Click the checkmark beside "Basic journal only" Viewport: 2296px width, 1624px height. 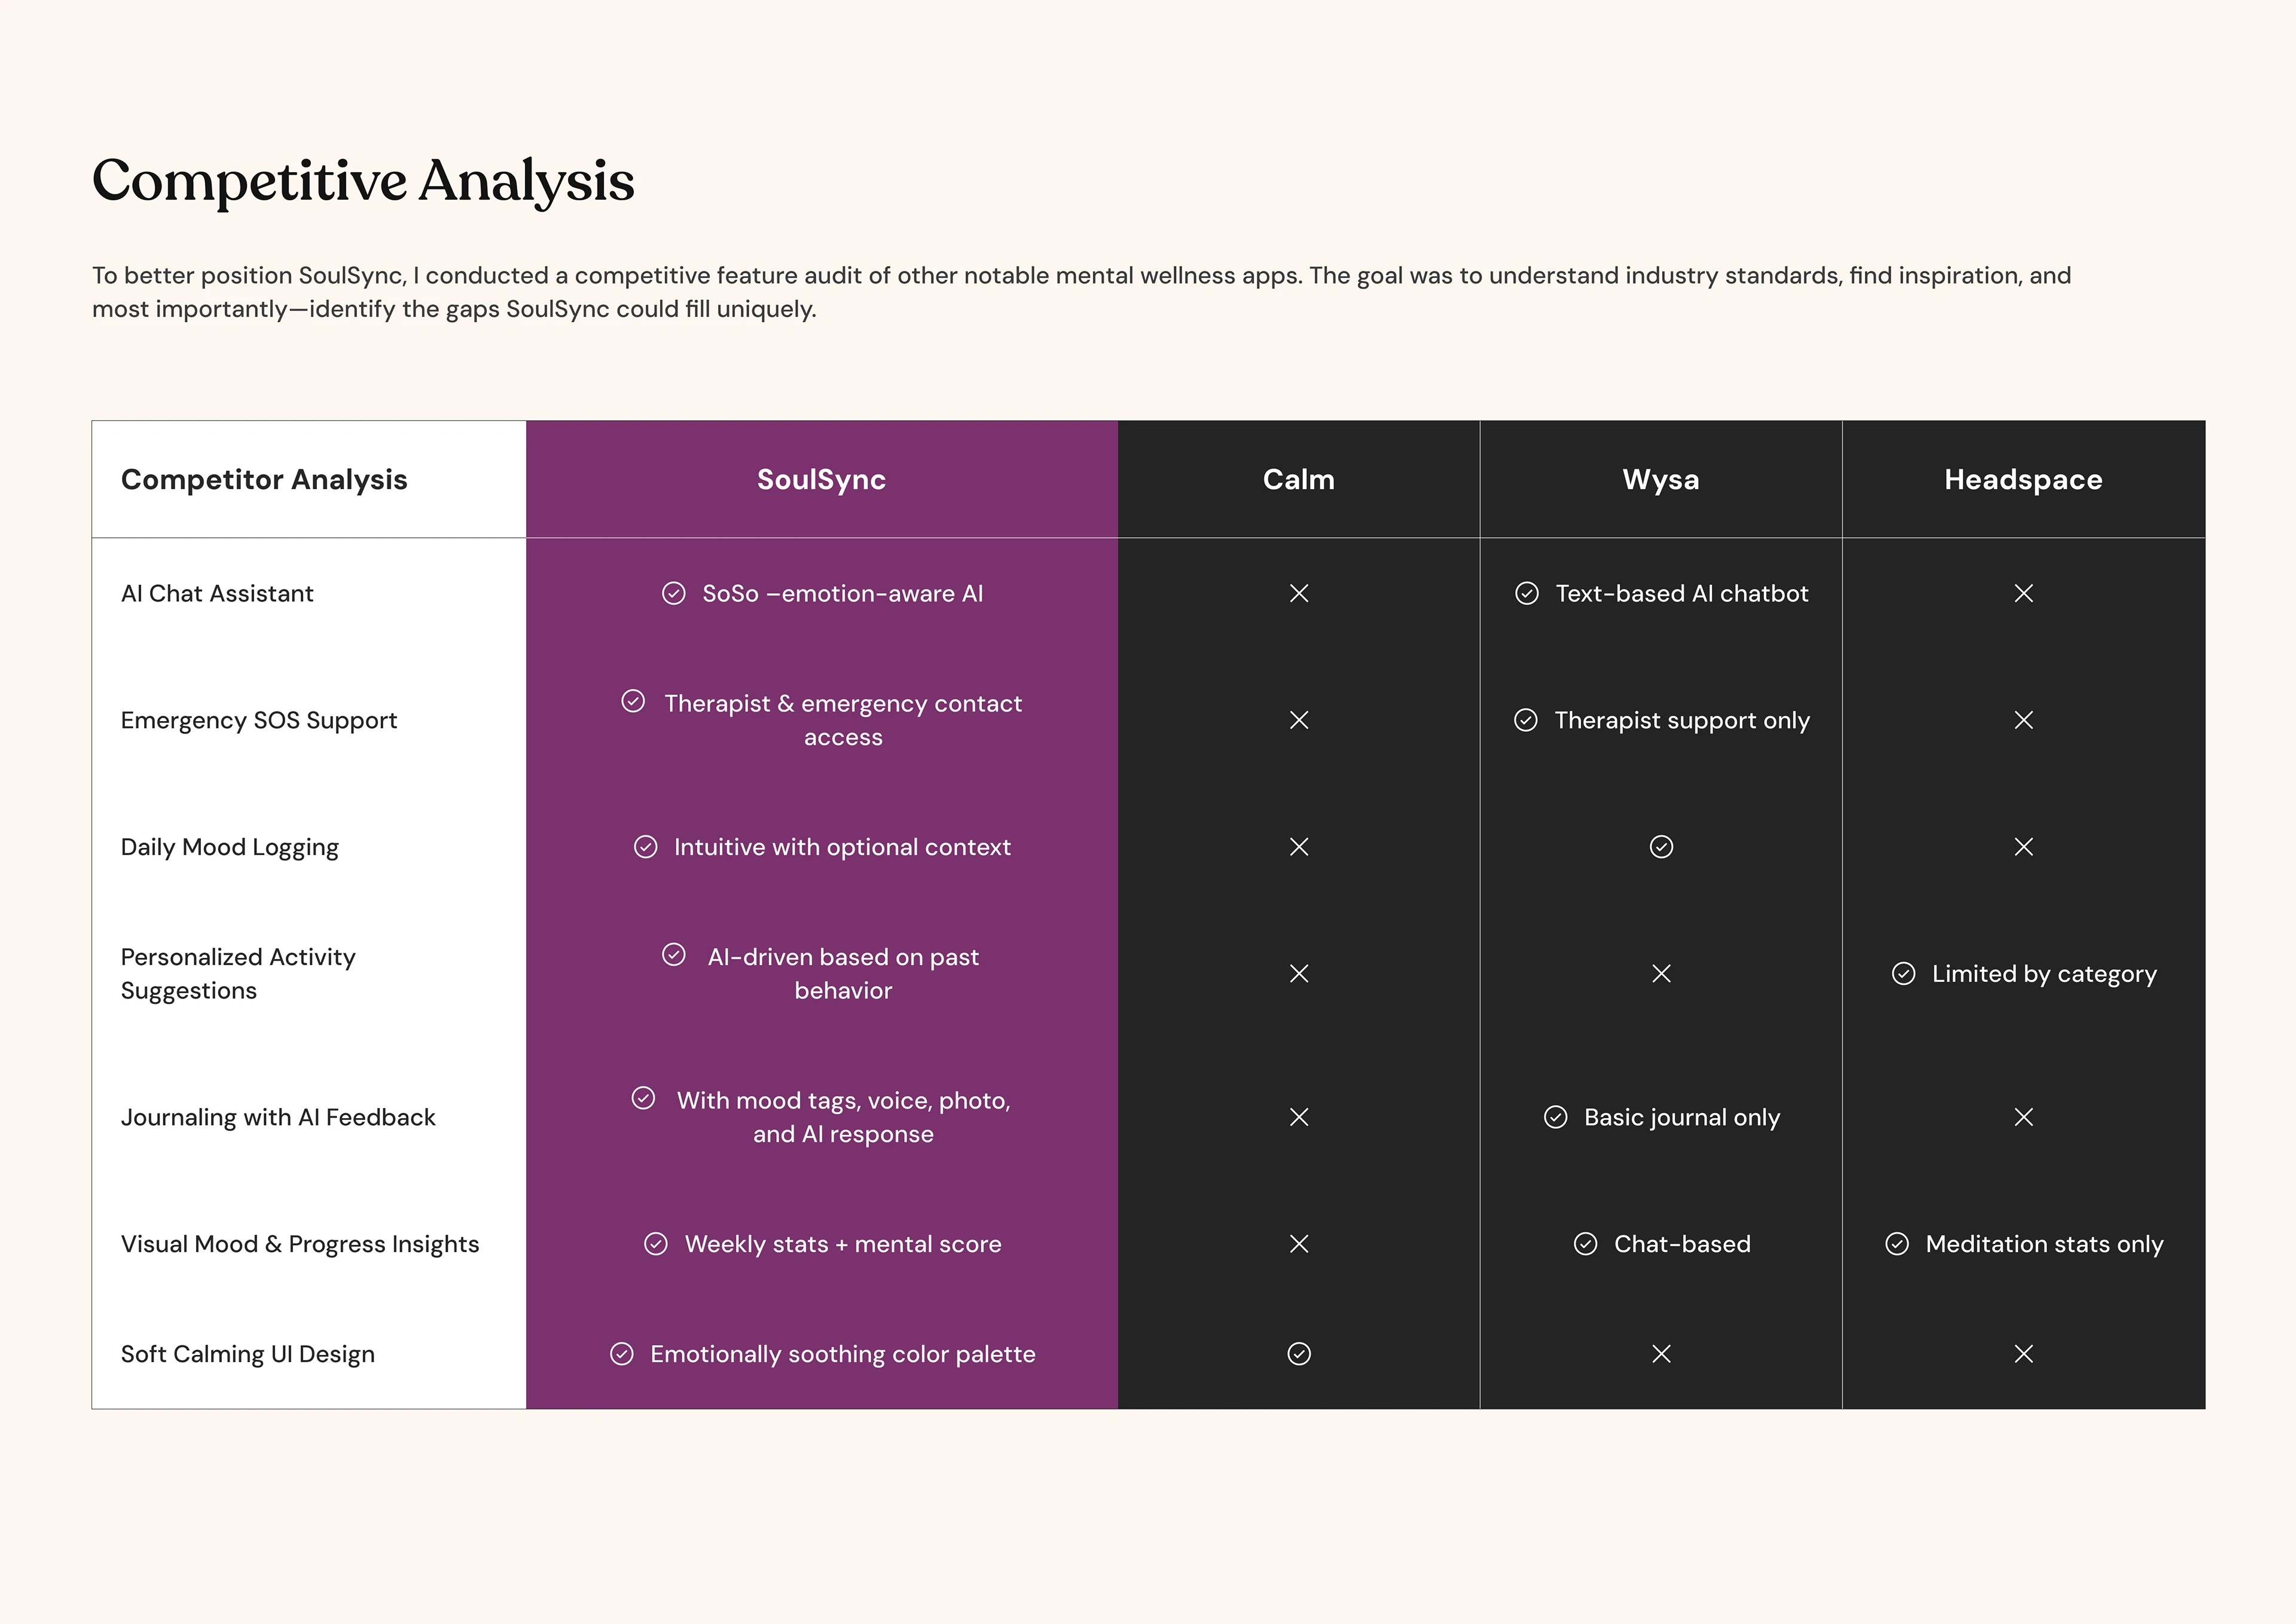[1556, 1117]
